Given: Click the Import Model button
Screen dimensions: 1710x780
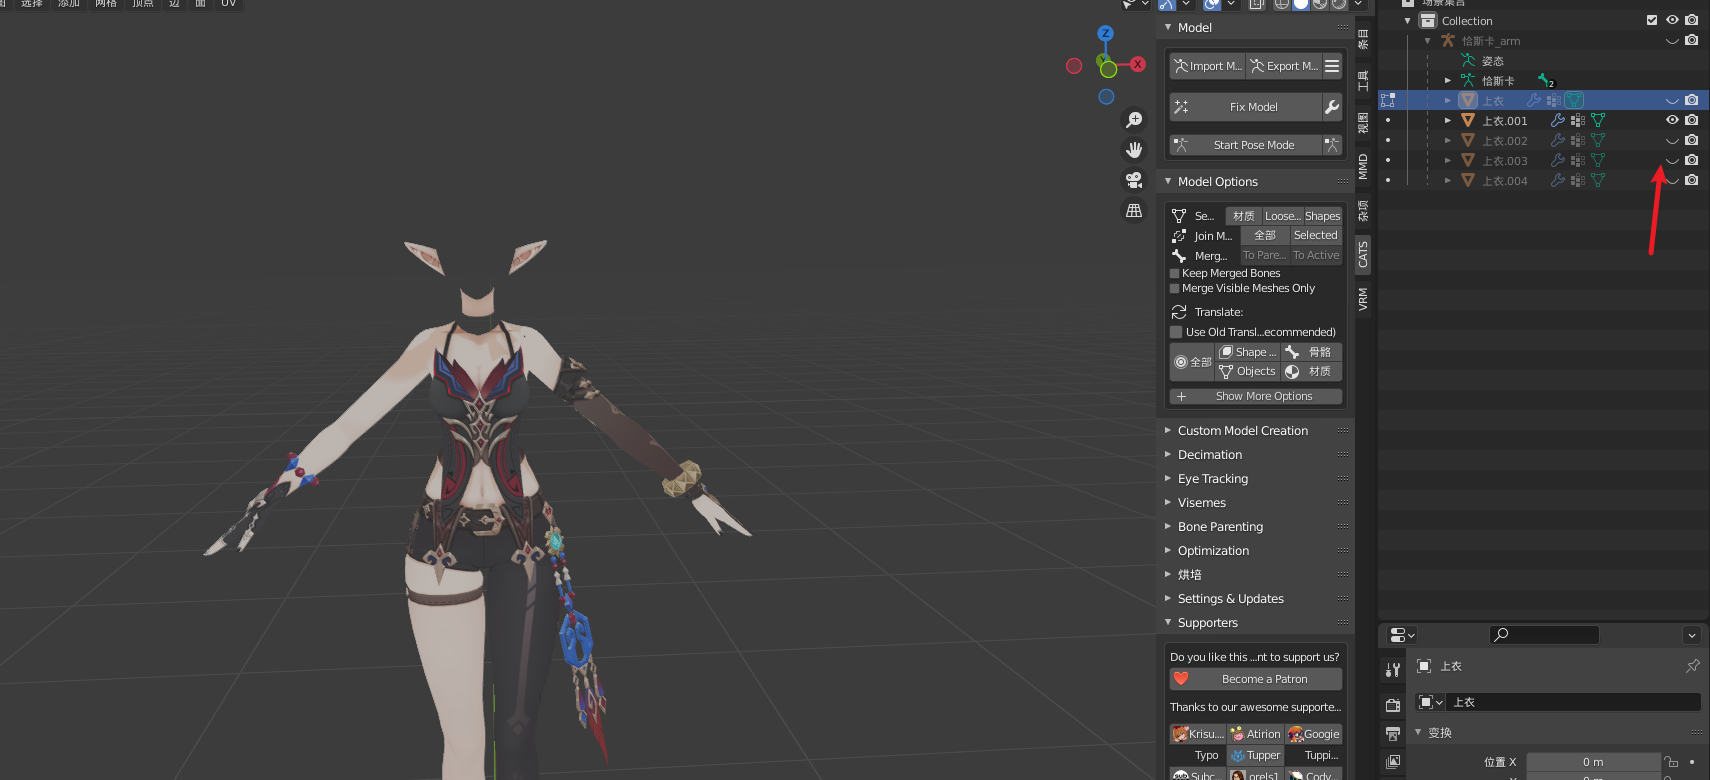Looking at the screenshot, I should [1207, 66].
